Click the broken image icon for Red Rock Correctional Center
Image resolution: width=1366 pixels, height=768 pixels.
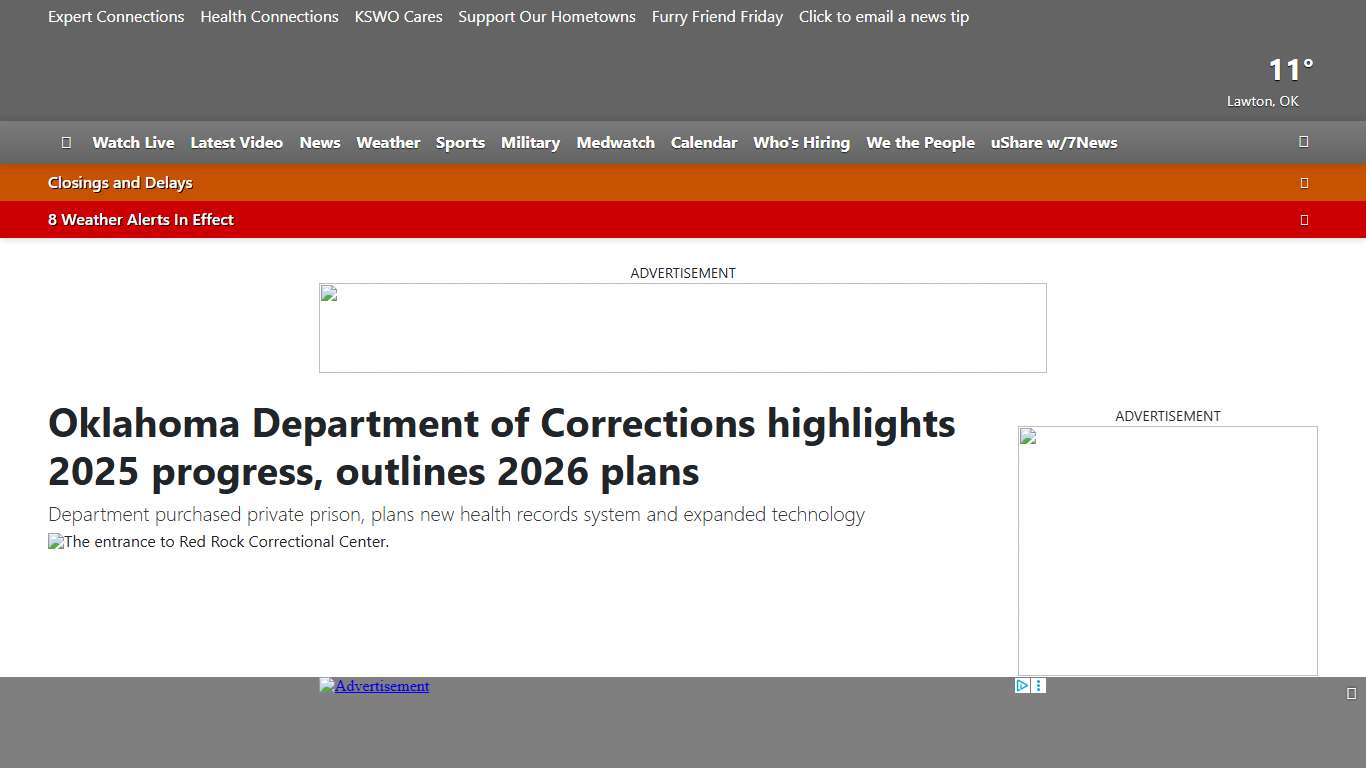[x=54, y=541]
